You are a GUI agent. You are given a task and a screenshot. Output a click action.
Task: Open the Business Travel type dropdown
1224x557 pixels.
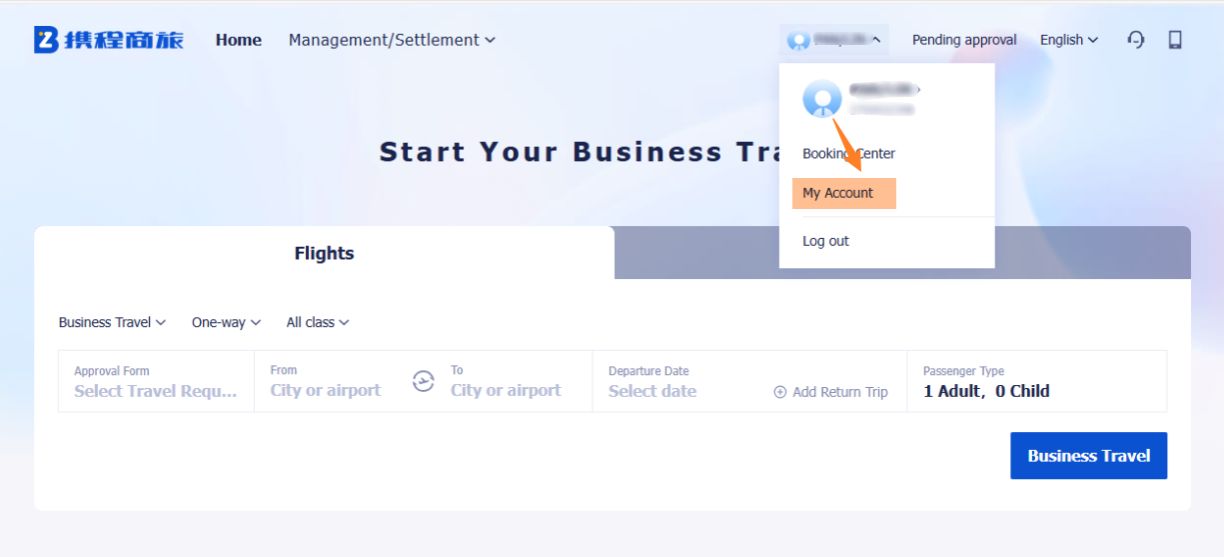point(112,322)
